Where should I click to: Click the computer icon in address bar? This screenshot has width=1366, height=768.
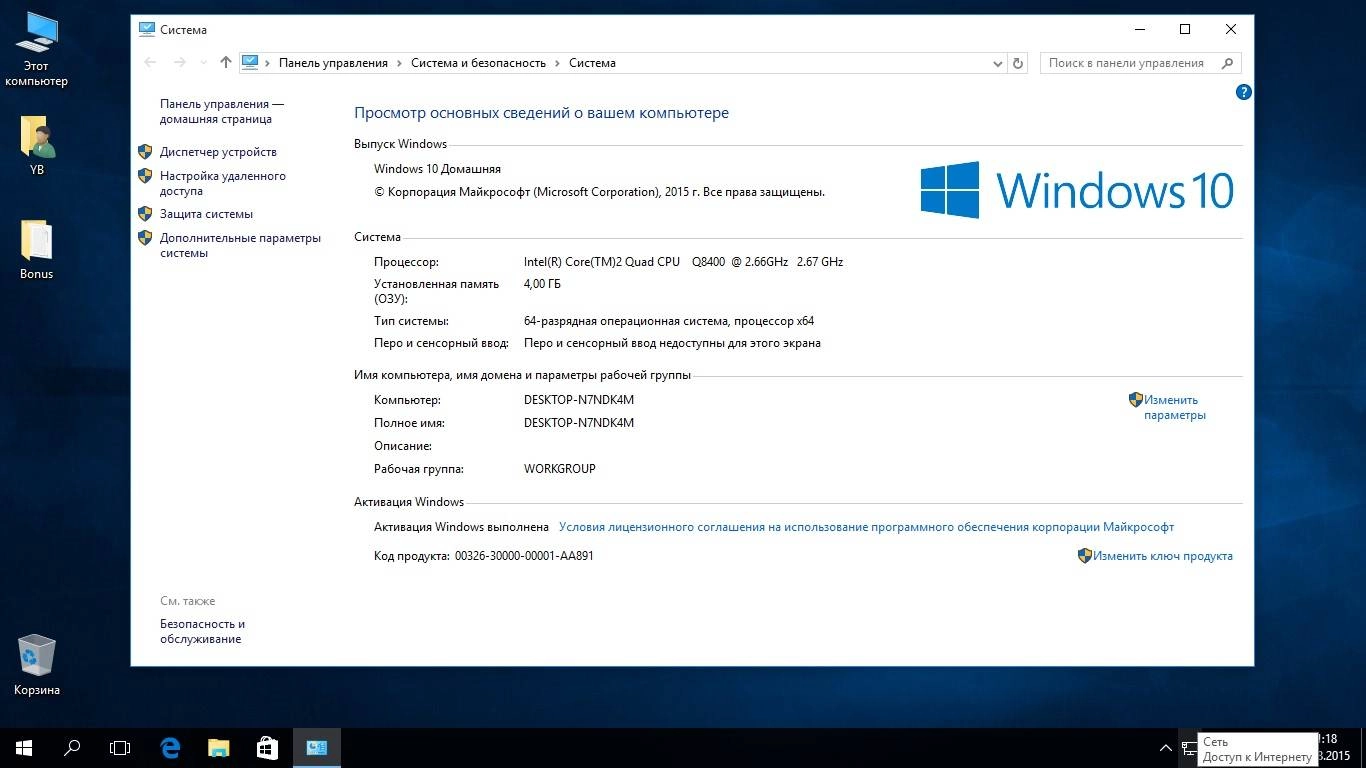click(x=250, y=62)
